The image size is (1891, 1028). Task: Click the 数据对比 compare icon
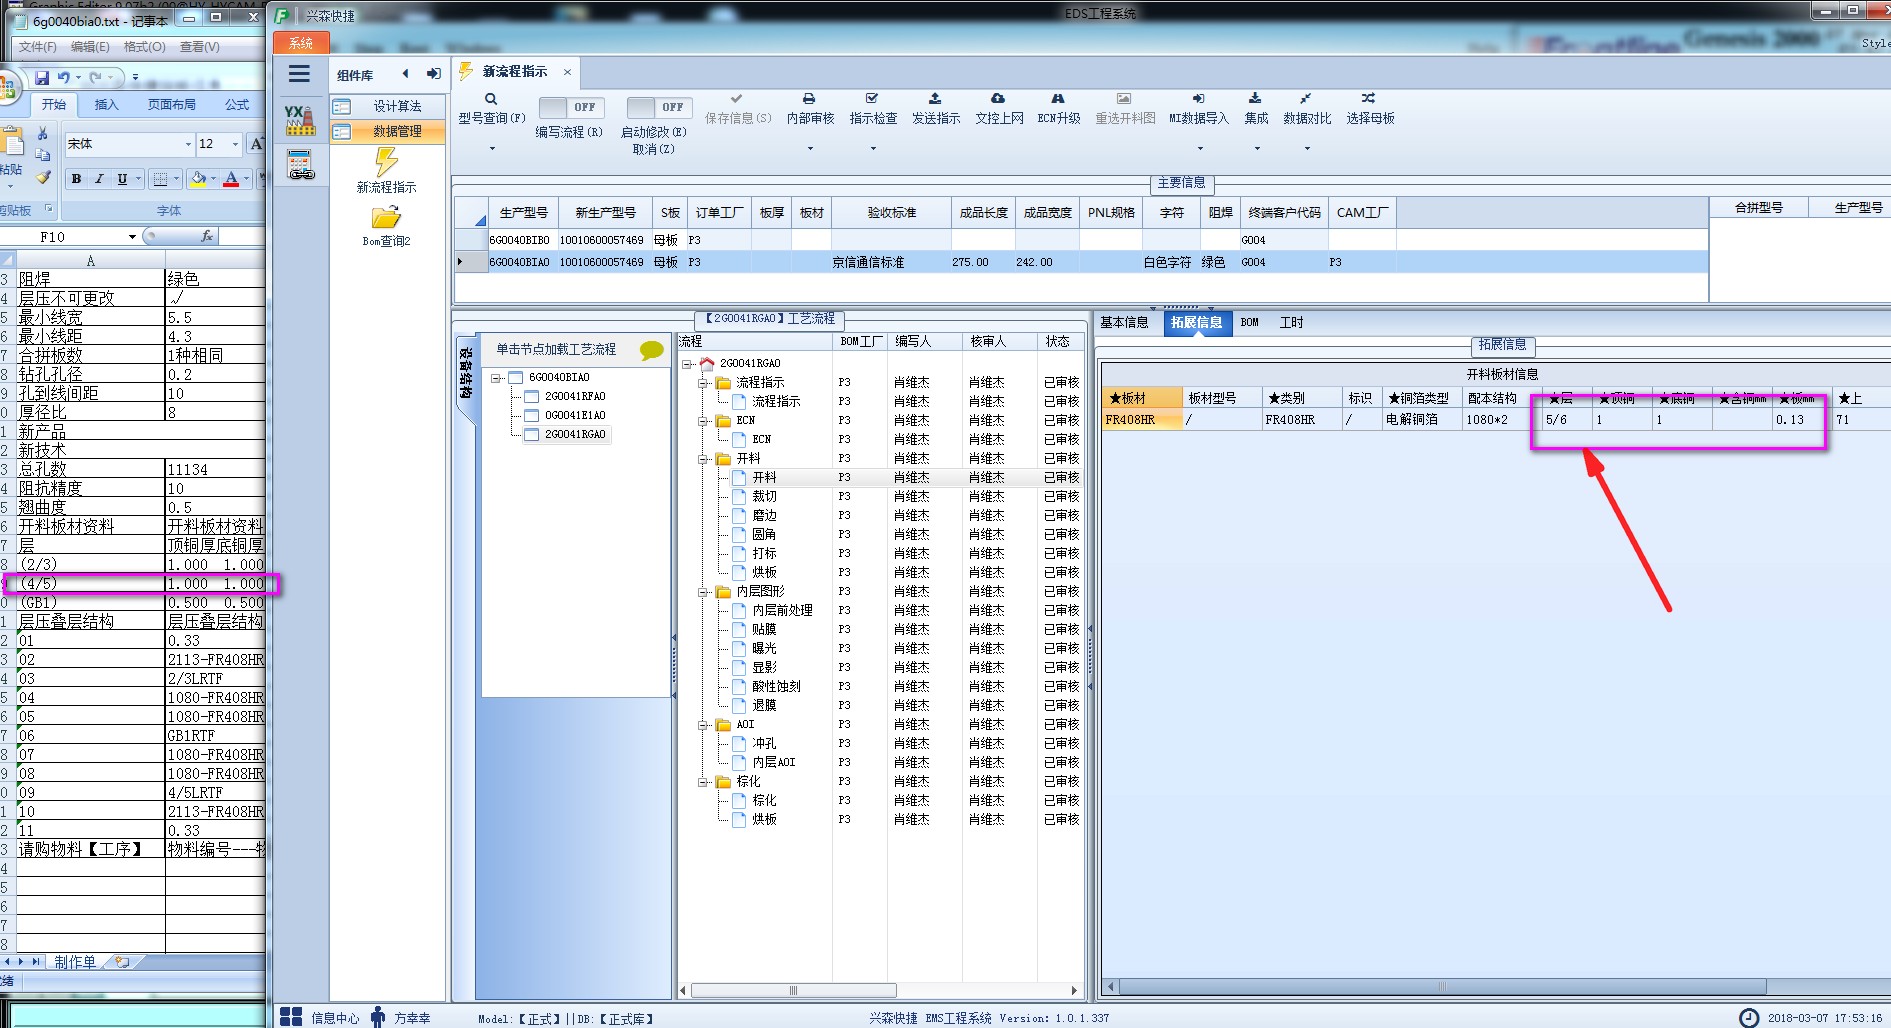point(1306,99)
